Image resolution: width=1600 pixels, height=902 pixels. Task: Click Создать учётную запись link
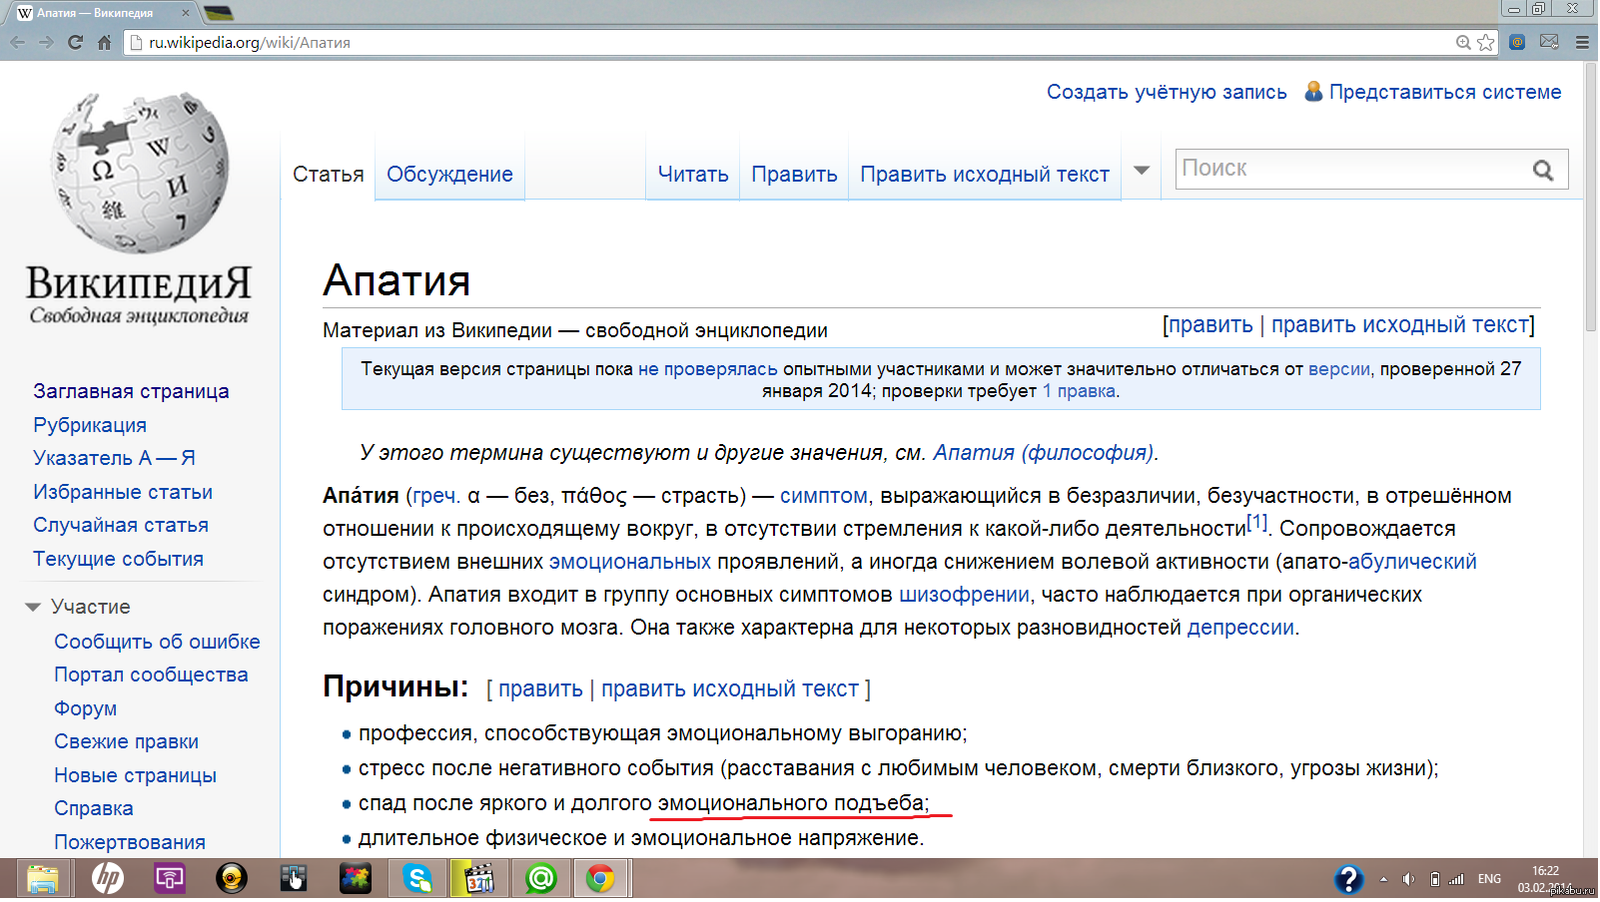tap(1166, 92)
